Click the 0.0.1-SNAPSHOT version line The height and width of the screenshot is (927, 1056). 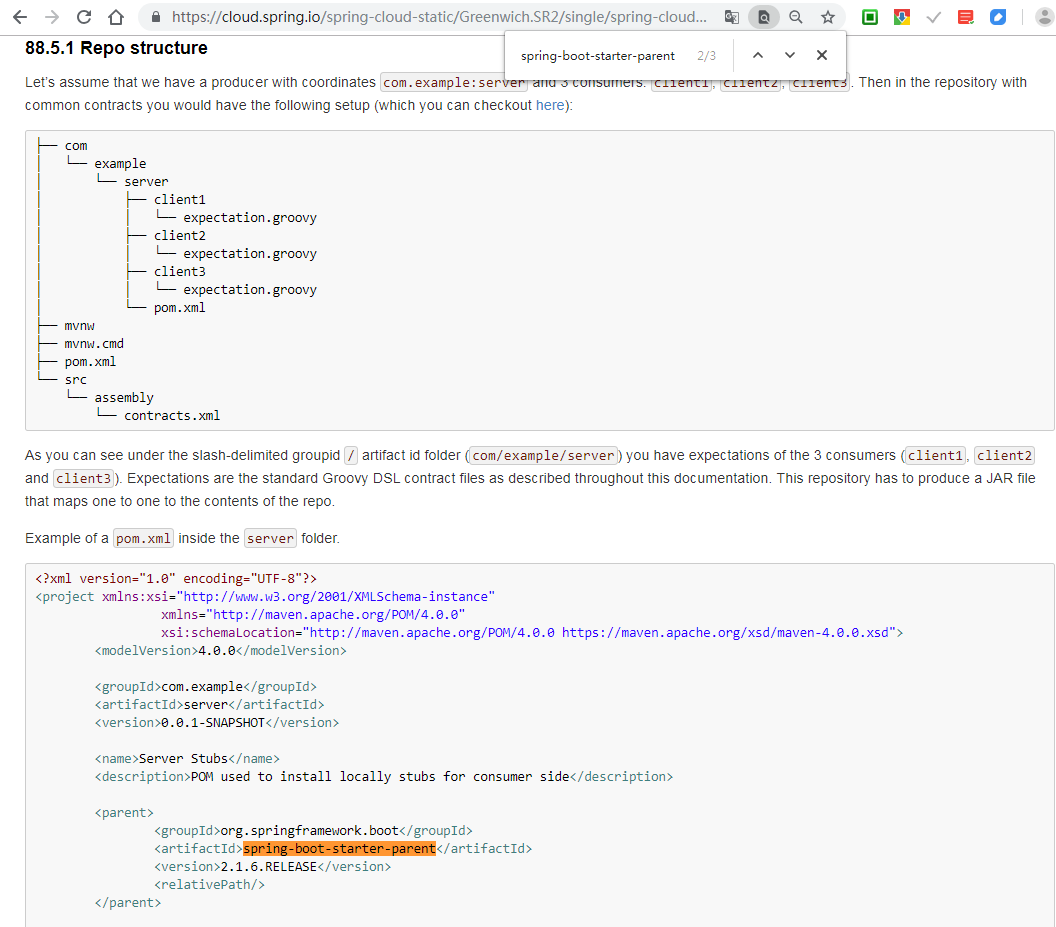tap(217, 723)
